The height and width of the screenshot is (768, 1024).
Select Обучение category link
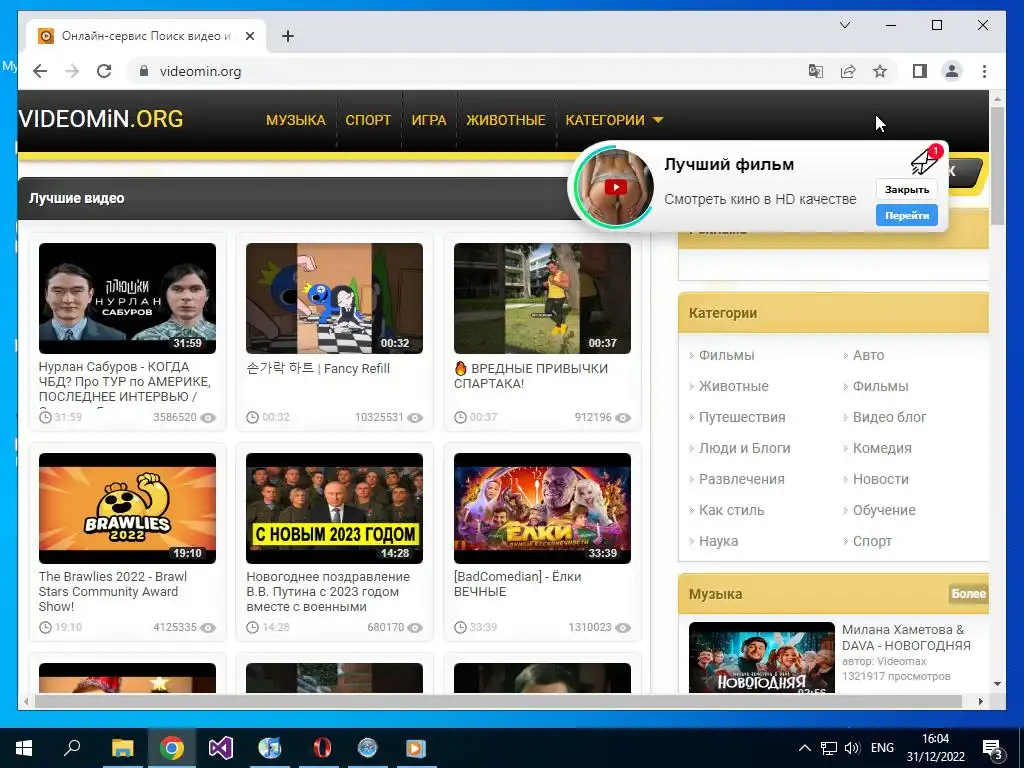[x=884, y=510]
